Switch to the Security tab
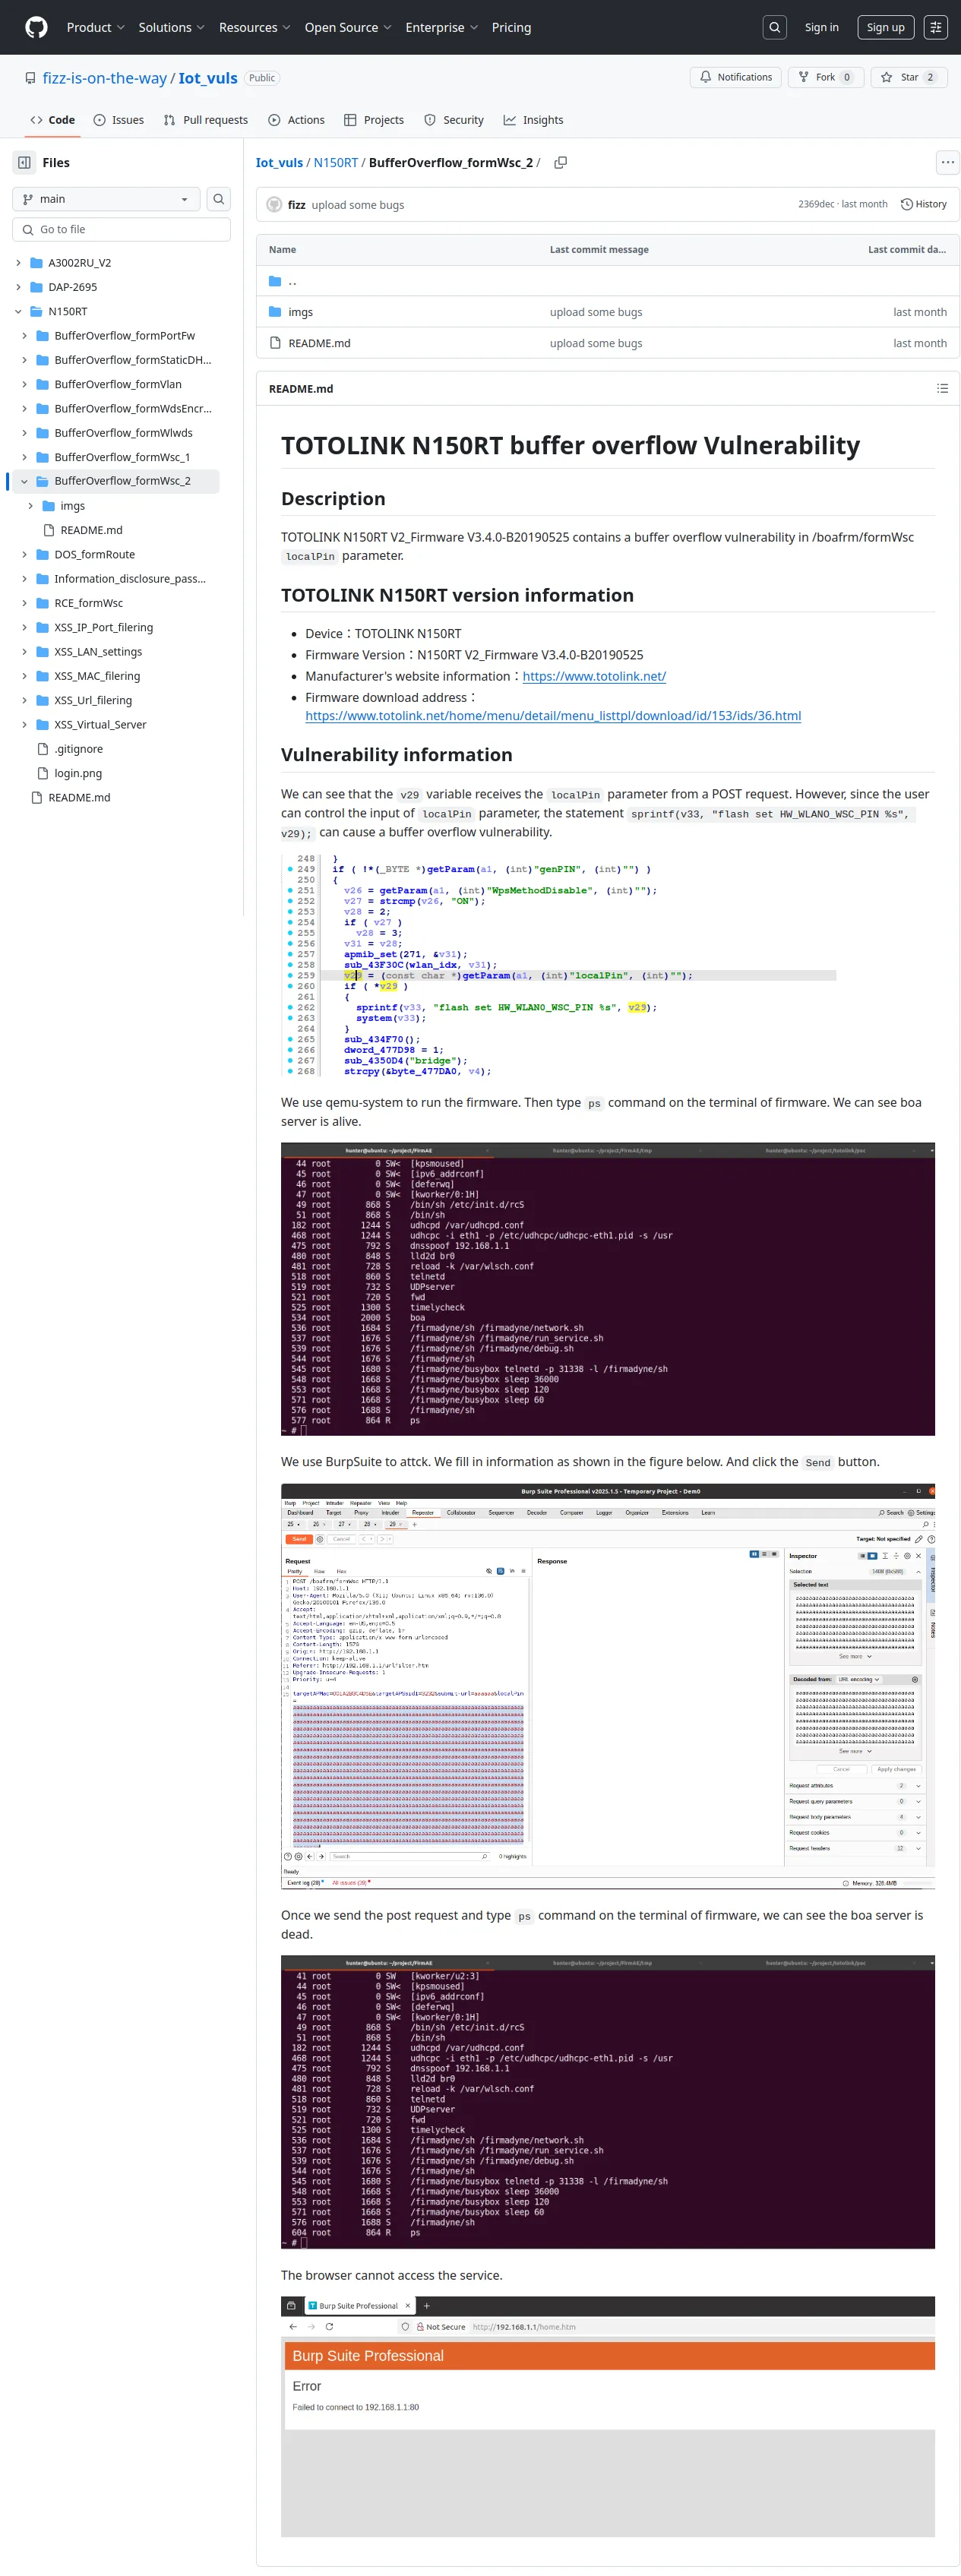 [454, 120]
